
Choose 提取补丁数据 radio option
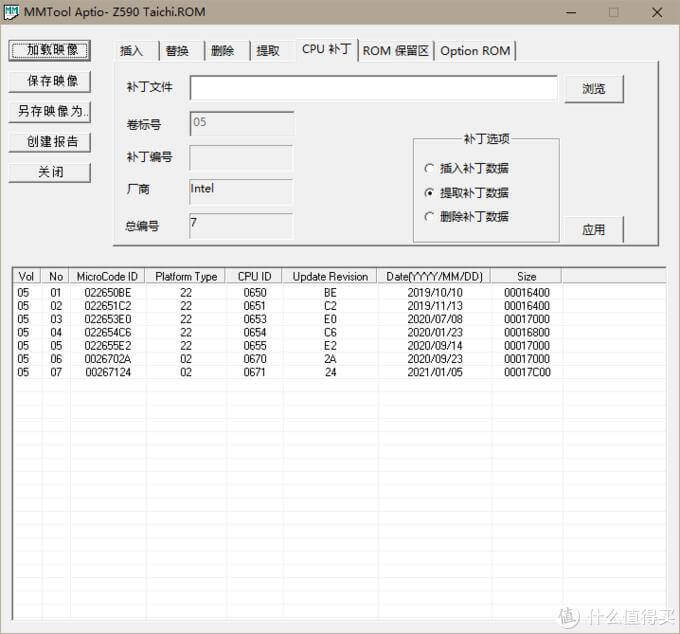click(430, 193)
